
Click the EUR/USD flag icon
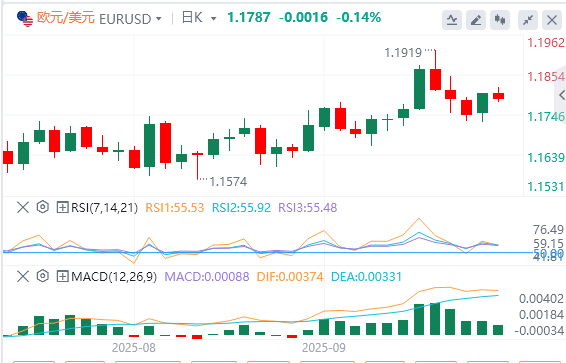[25, 18]
